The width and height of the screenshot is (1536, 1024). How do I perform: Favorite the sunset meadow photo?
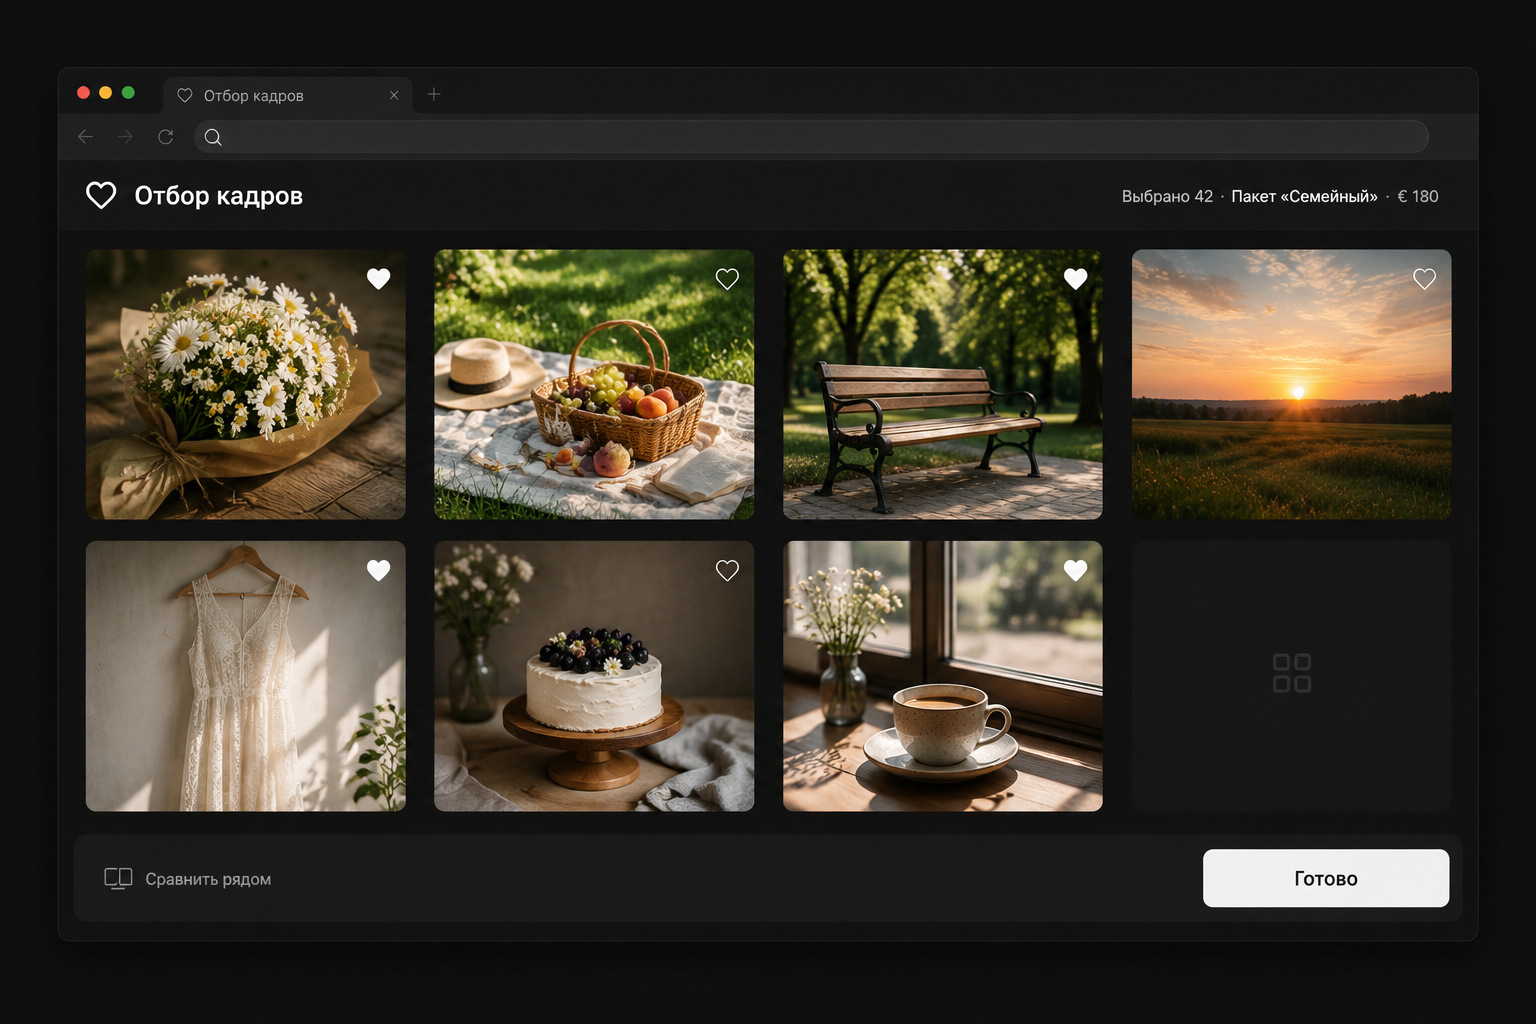coord(1424,279)
